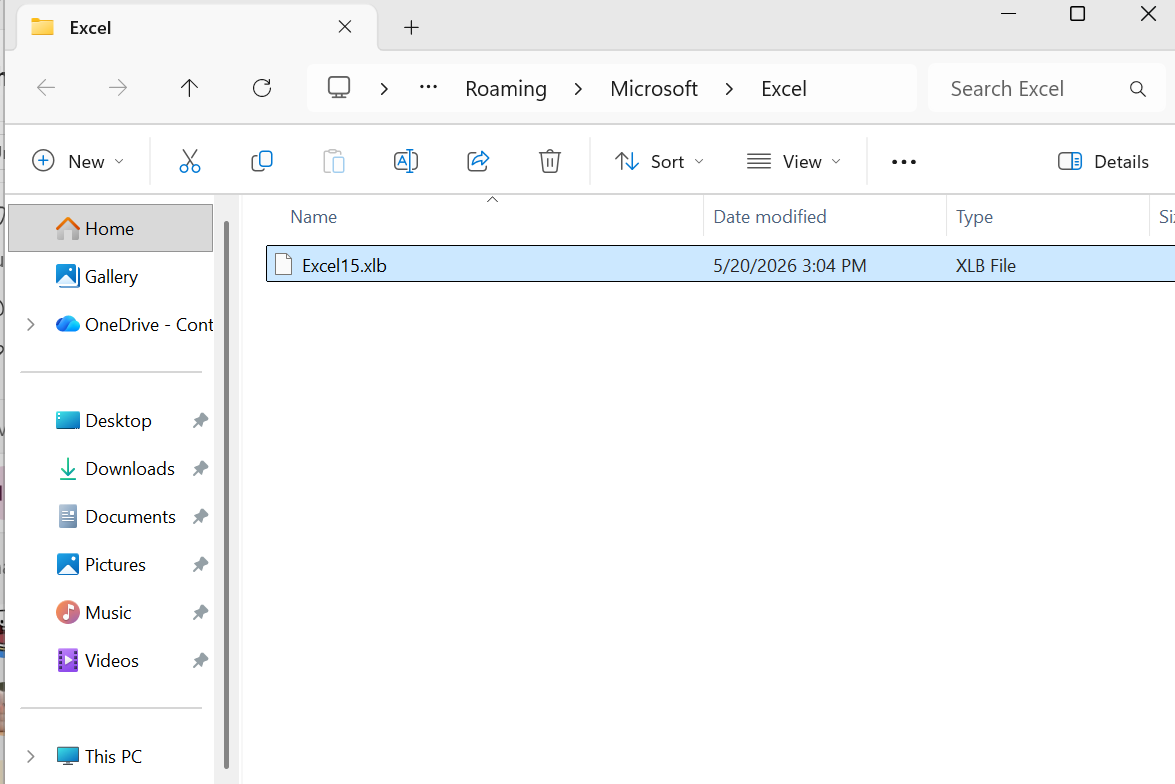Maximize the File Explorer window
Viewport: 1175px width, 784px height.
(x=1078, y=13)
